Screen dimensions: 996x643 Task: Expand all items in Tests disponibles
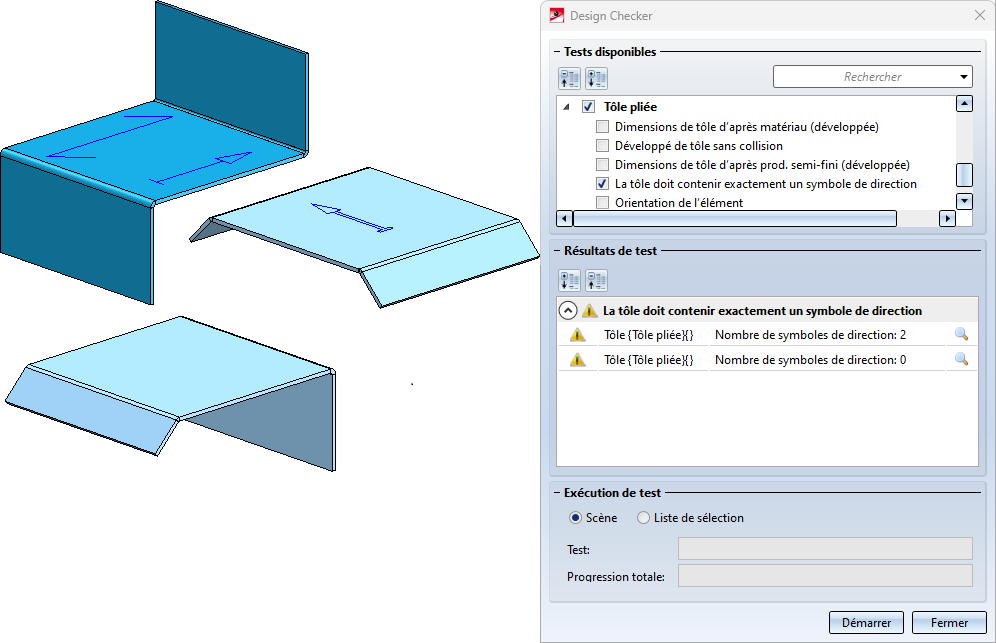click(x=596, y=78)
